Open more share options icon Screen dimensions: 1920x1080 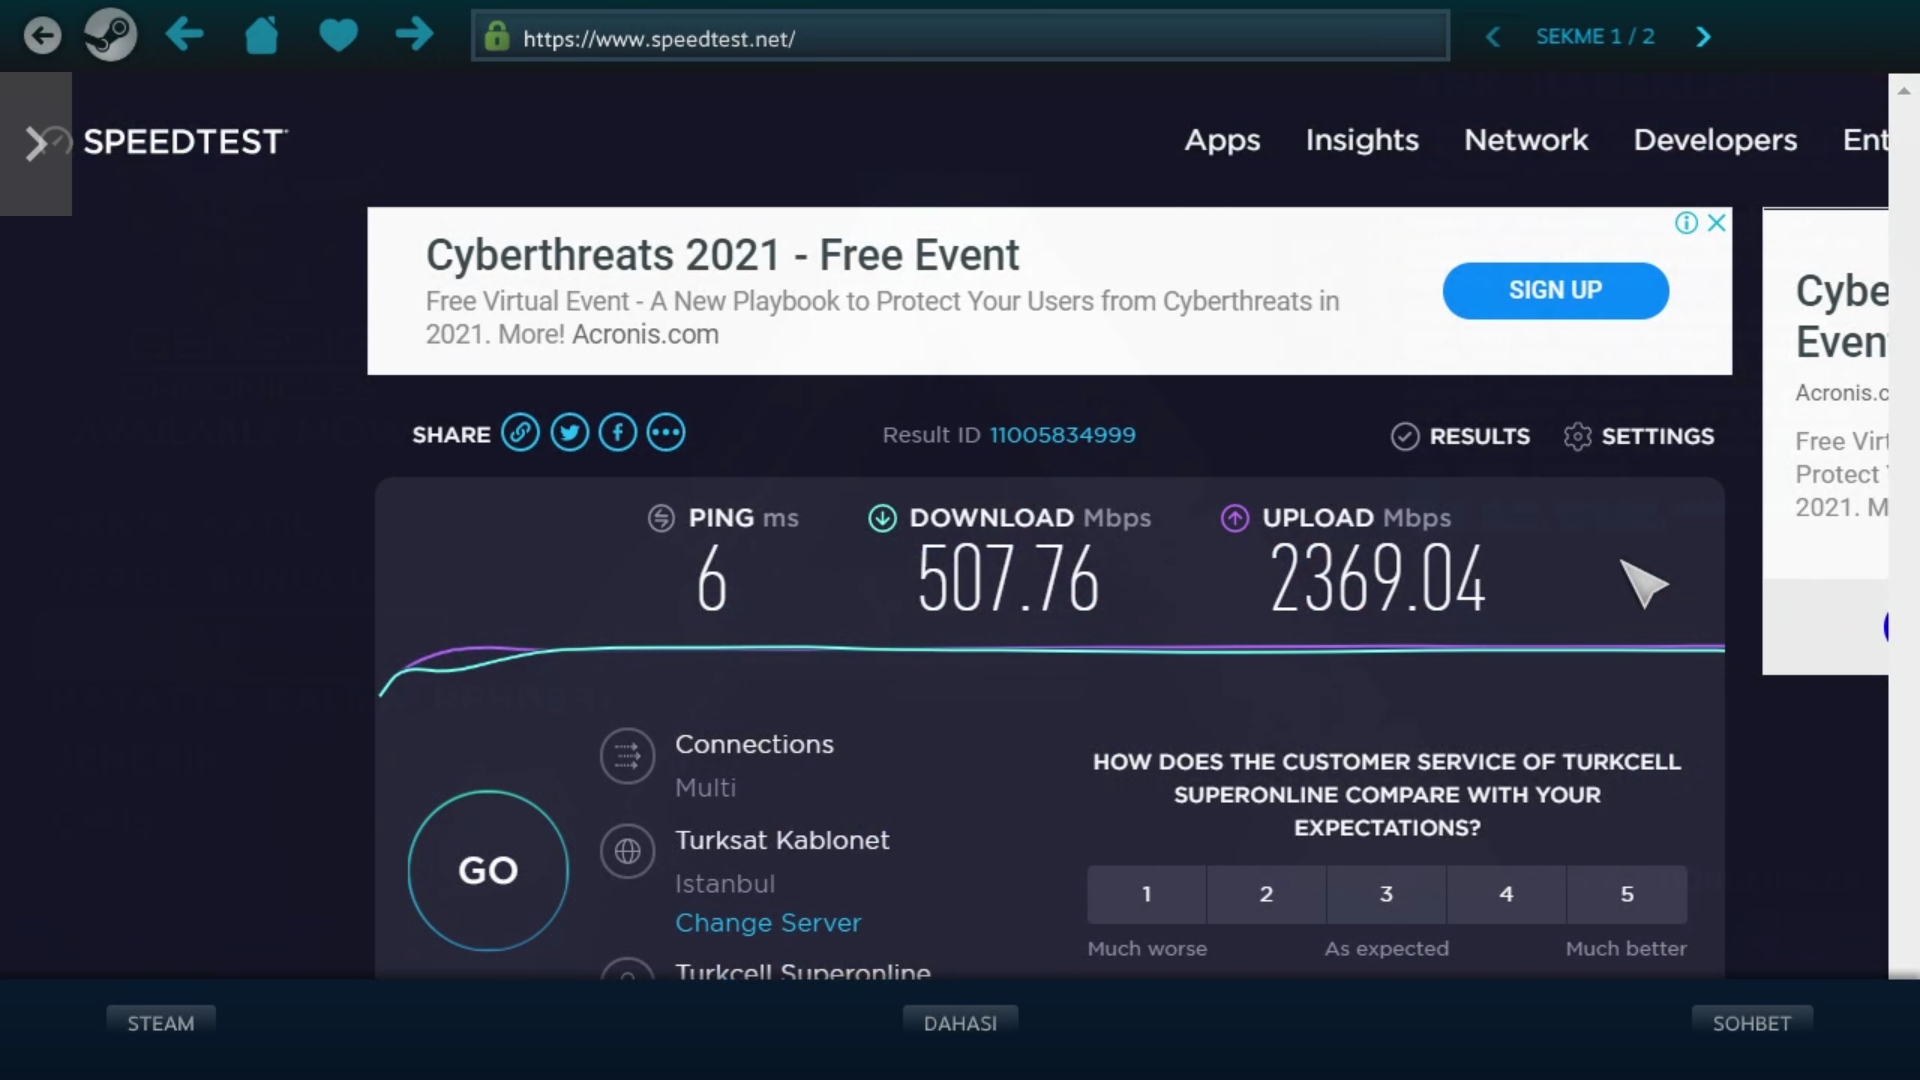[x=666, y=433]
